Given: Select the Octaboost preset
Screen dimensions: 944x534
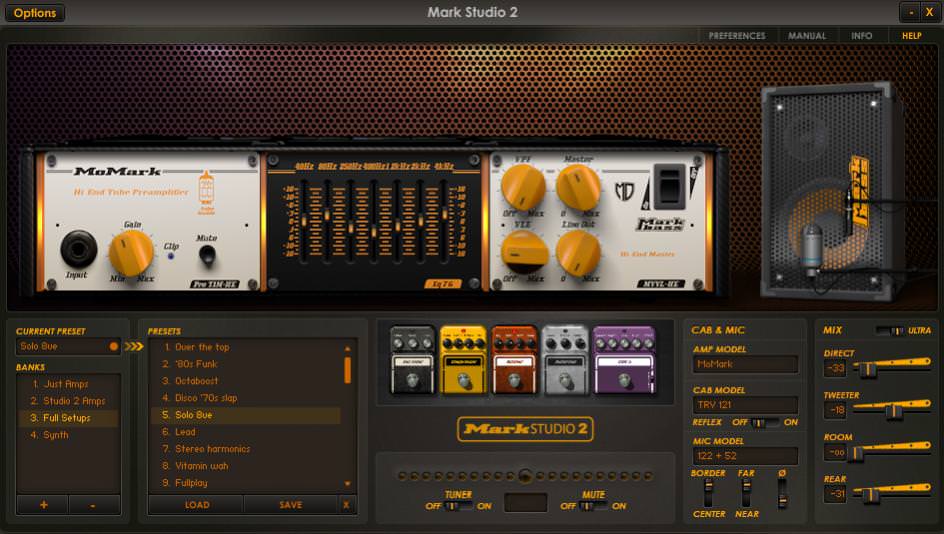Looking at the screenshot, I should (x=246, y=380).
